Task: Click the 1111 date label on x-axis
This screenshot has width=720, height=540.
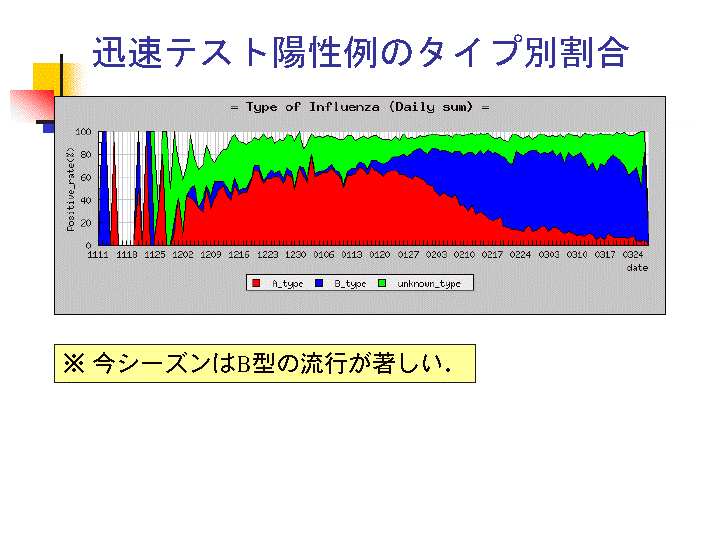Action: (98, 255)
